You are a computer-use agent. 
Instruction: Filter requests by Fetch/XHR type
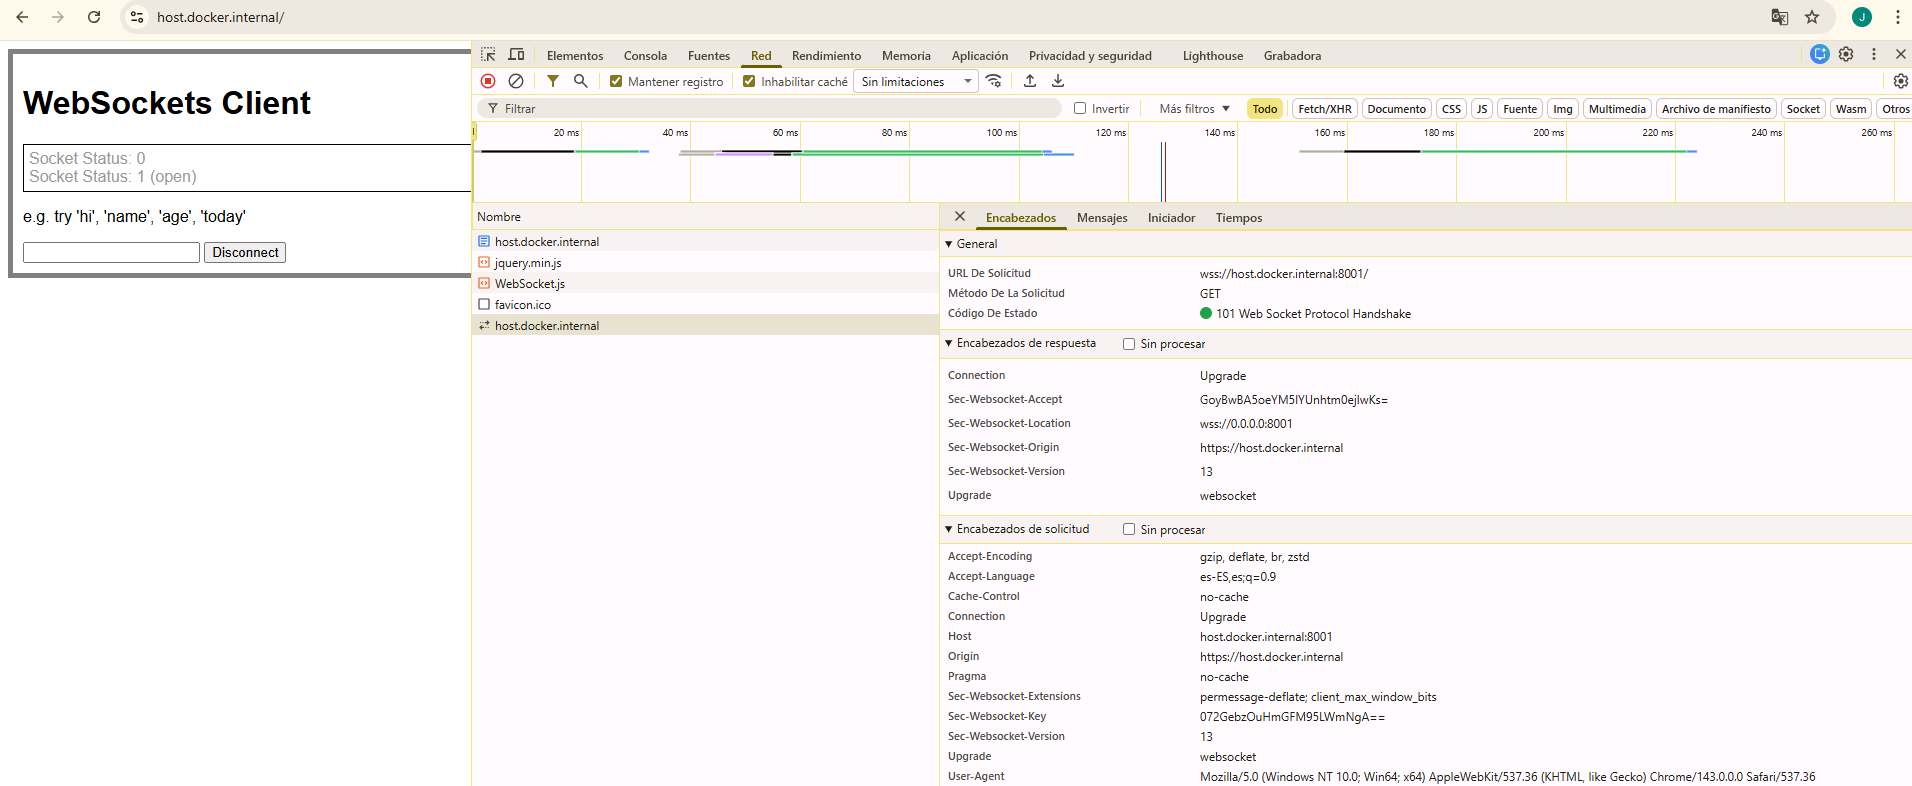1324,109
